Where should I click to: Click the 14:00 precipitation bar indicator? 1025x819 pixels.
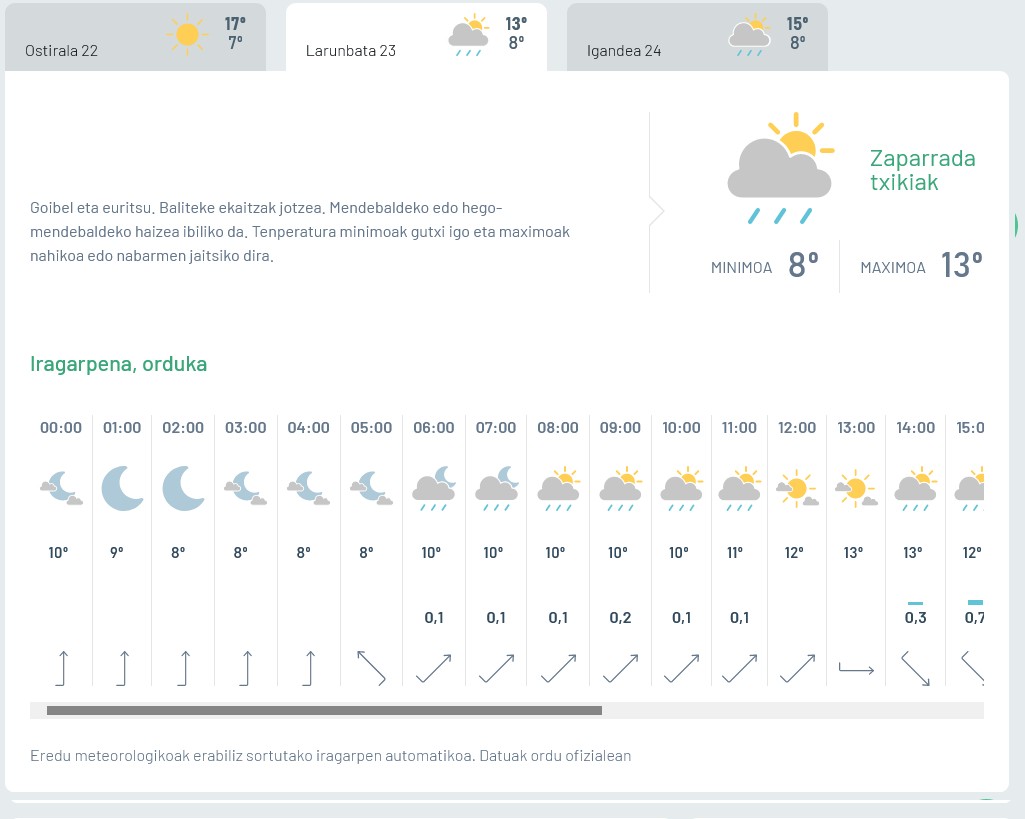(915, 603)
